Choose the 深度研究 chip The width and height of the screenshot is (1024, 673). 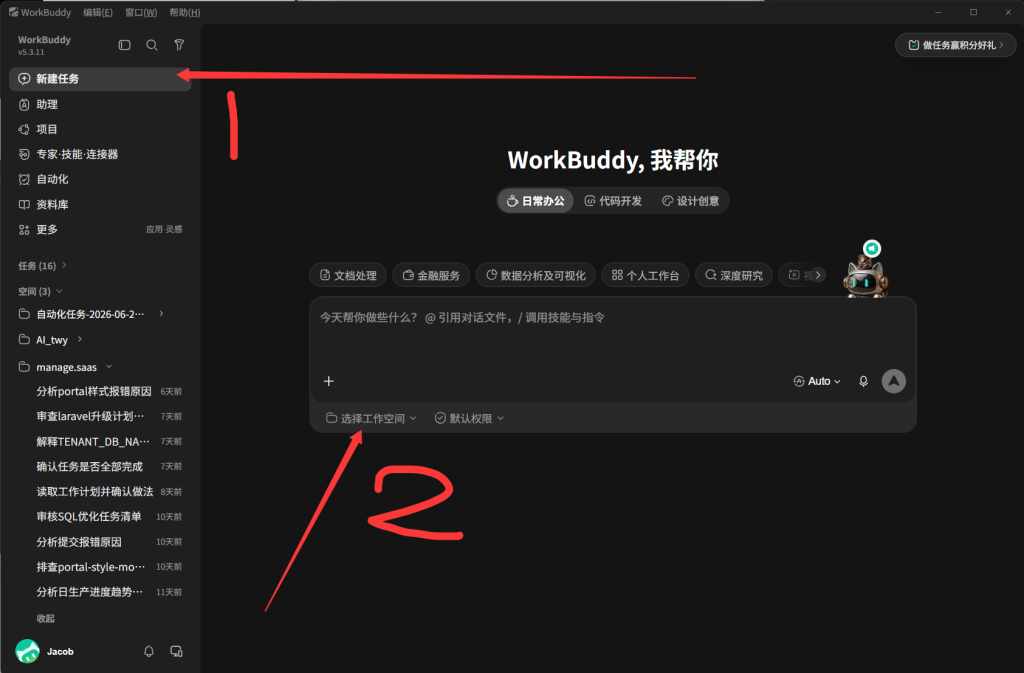point(734,275)
